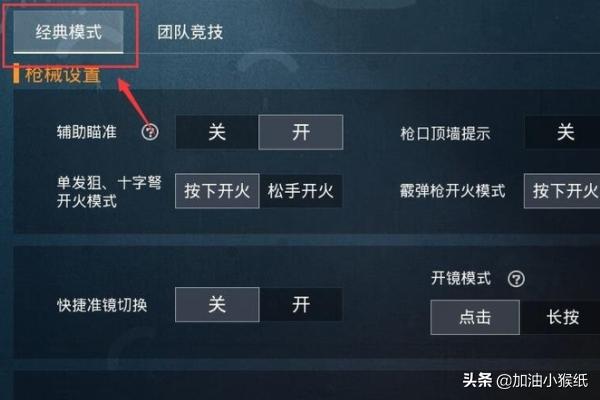Set 快捷准镜切换 to 开

click(301, 305)
